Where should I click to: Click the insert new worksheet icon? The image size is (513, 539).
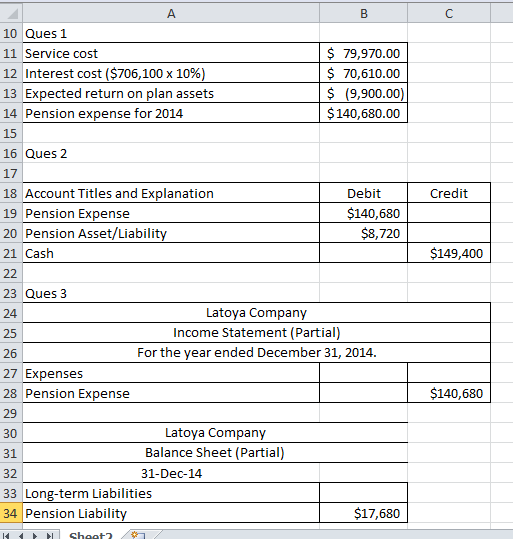pos(138,535)
